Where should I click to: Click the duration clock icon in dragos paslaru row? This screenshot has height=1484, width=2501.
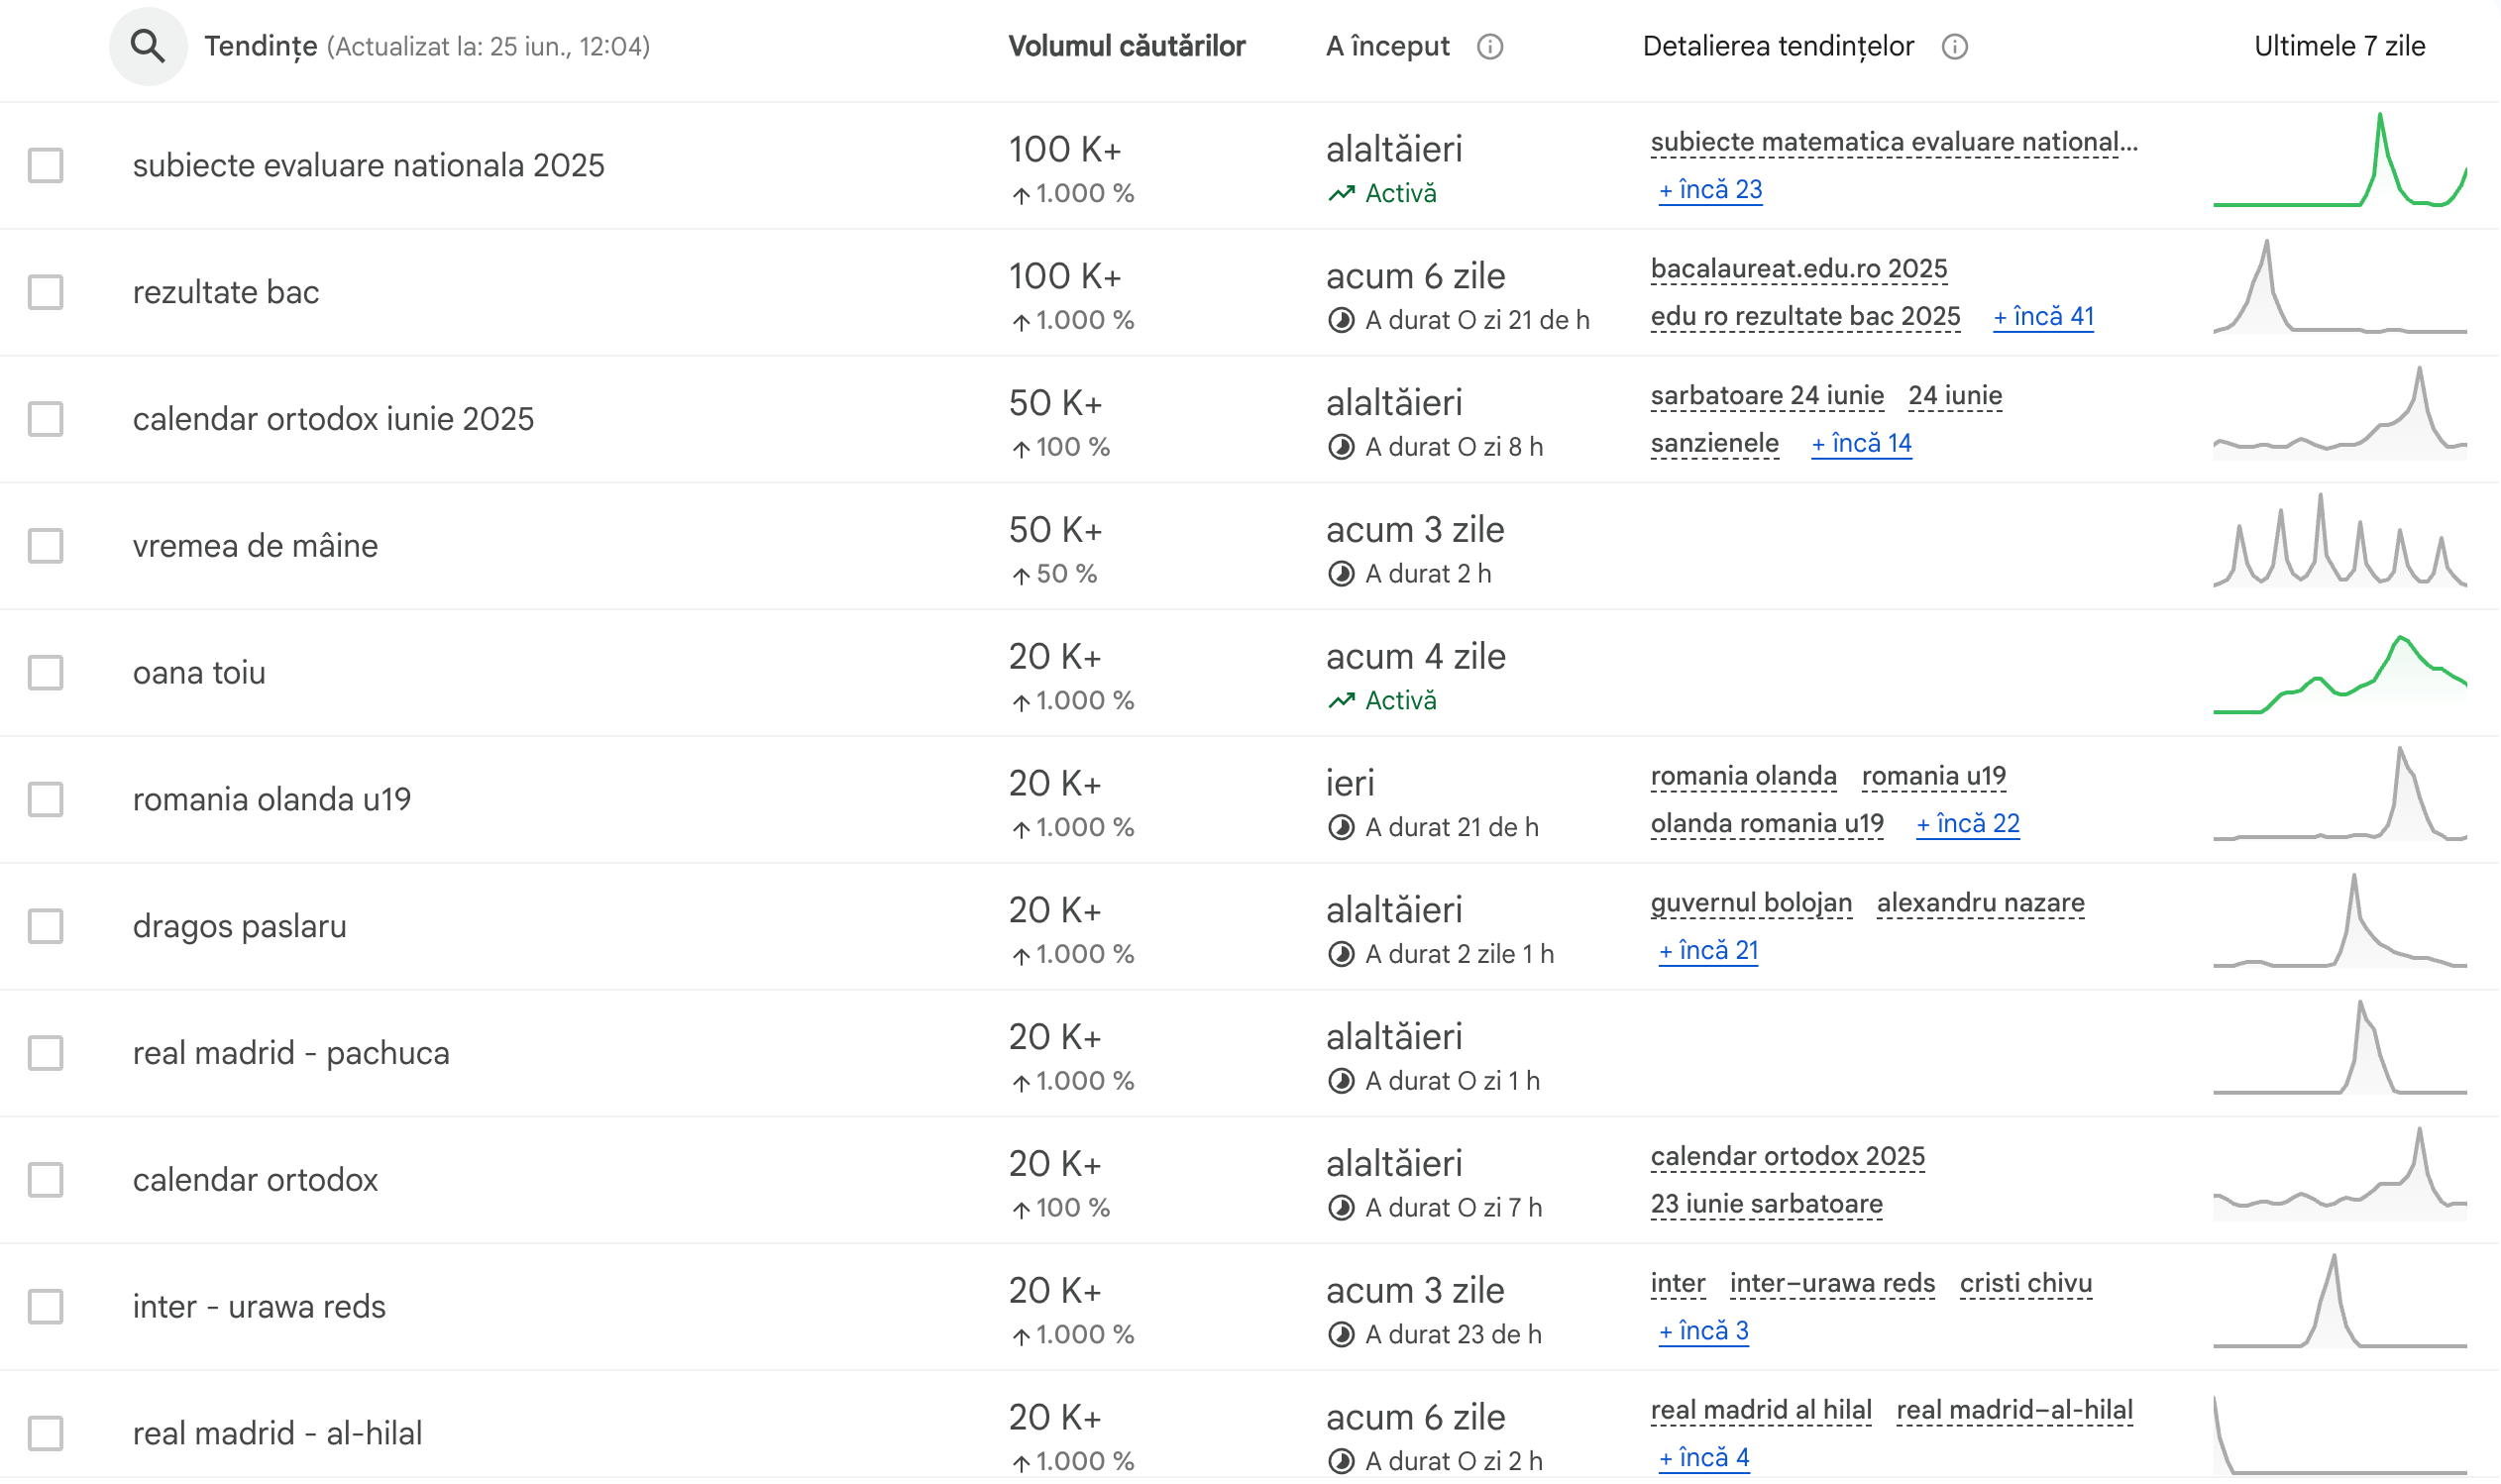[1341, 954]
